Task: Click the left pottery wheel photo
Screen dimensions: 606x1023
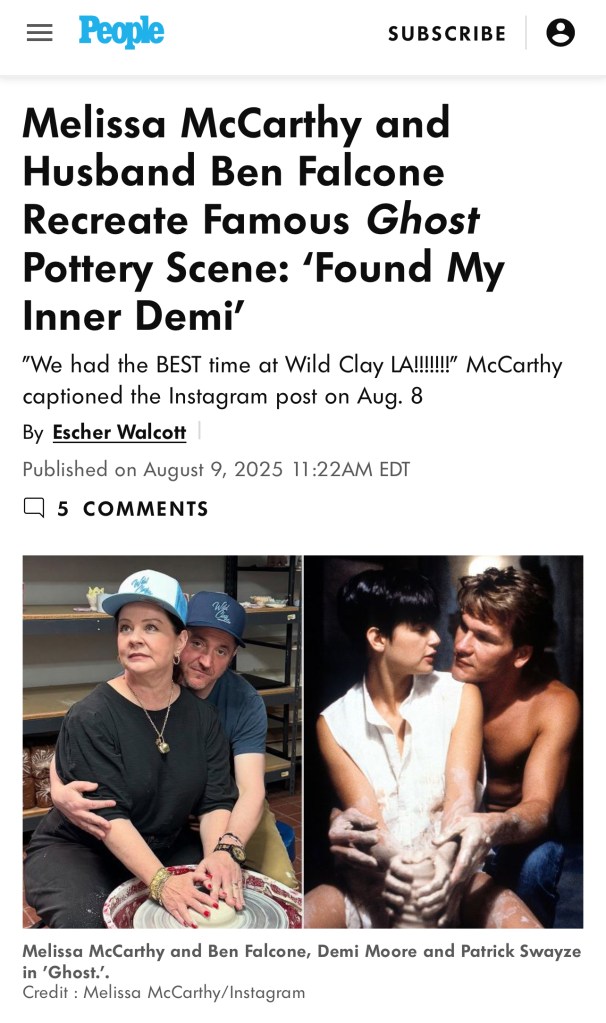Action: [162, 740]
